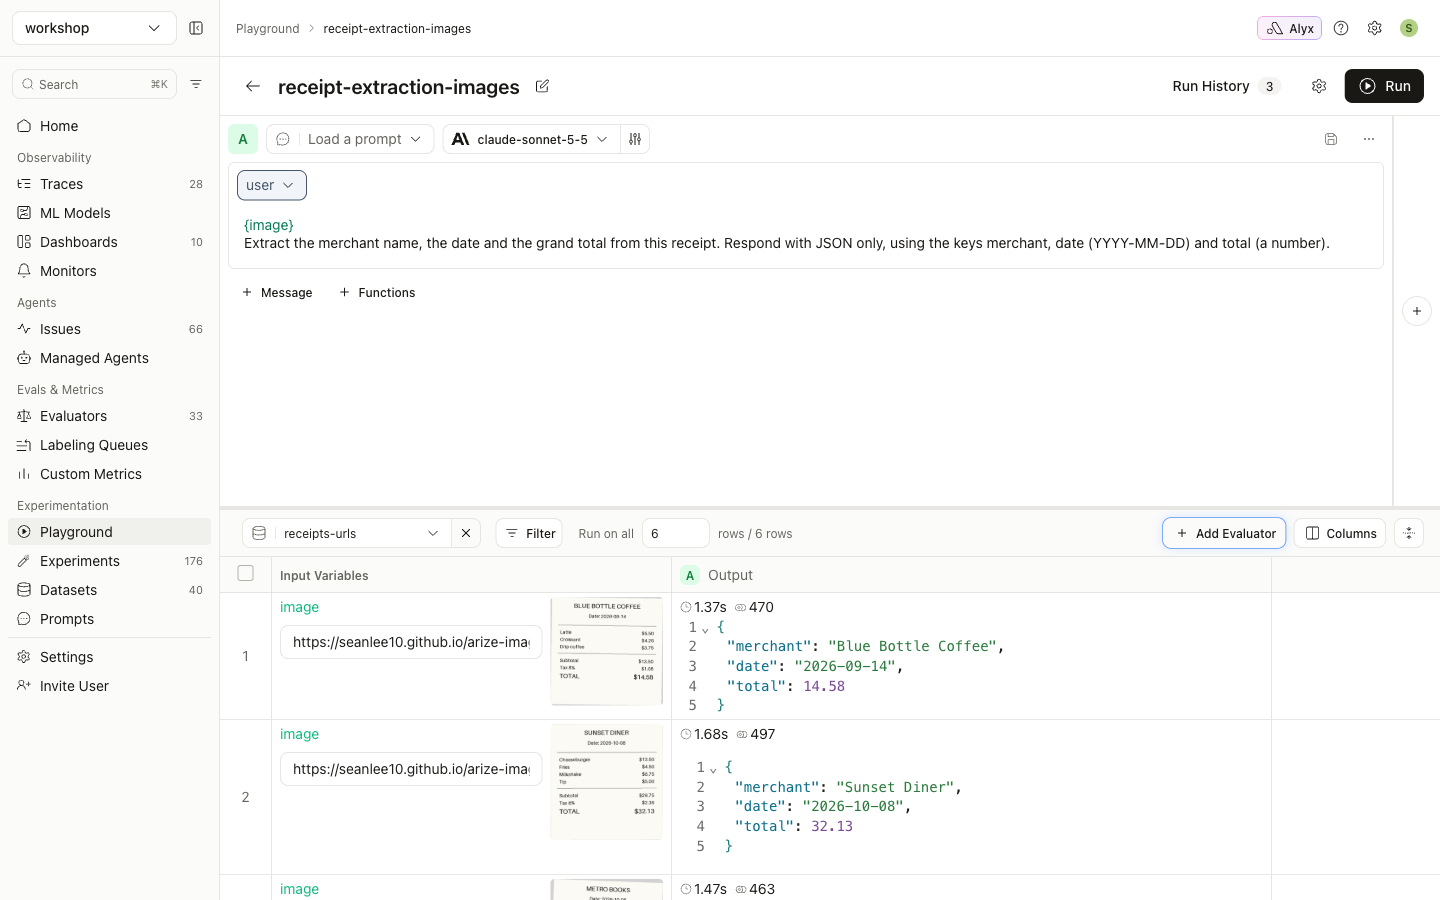Edit the playground name pencil icon

[542, 86]
